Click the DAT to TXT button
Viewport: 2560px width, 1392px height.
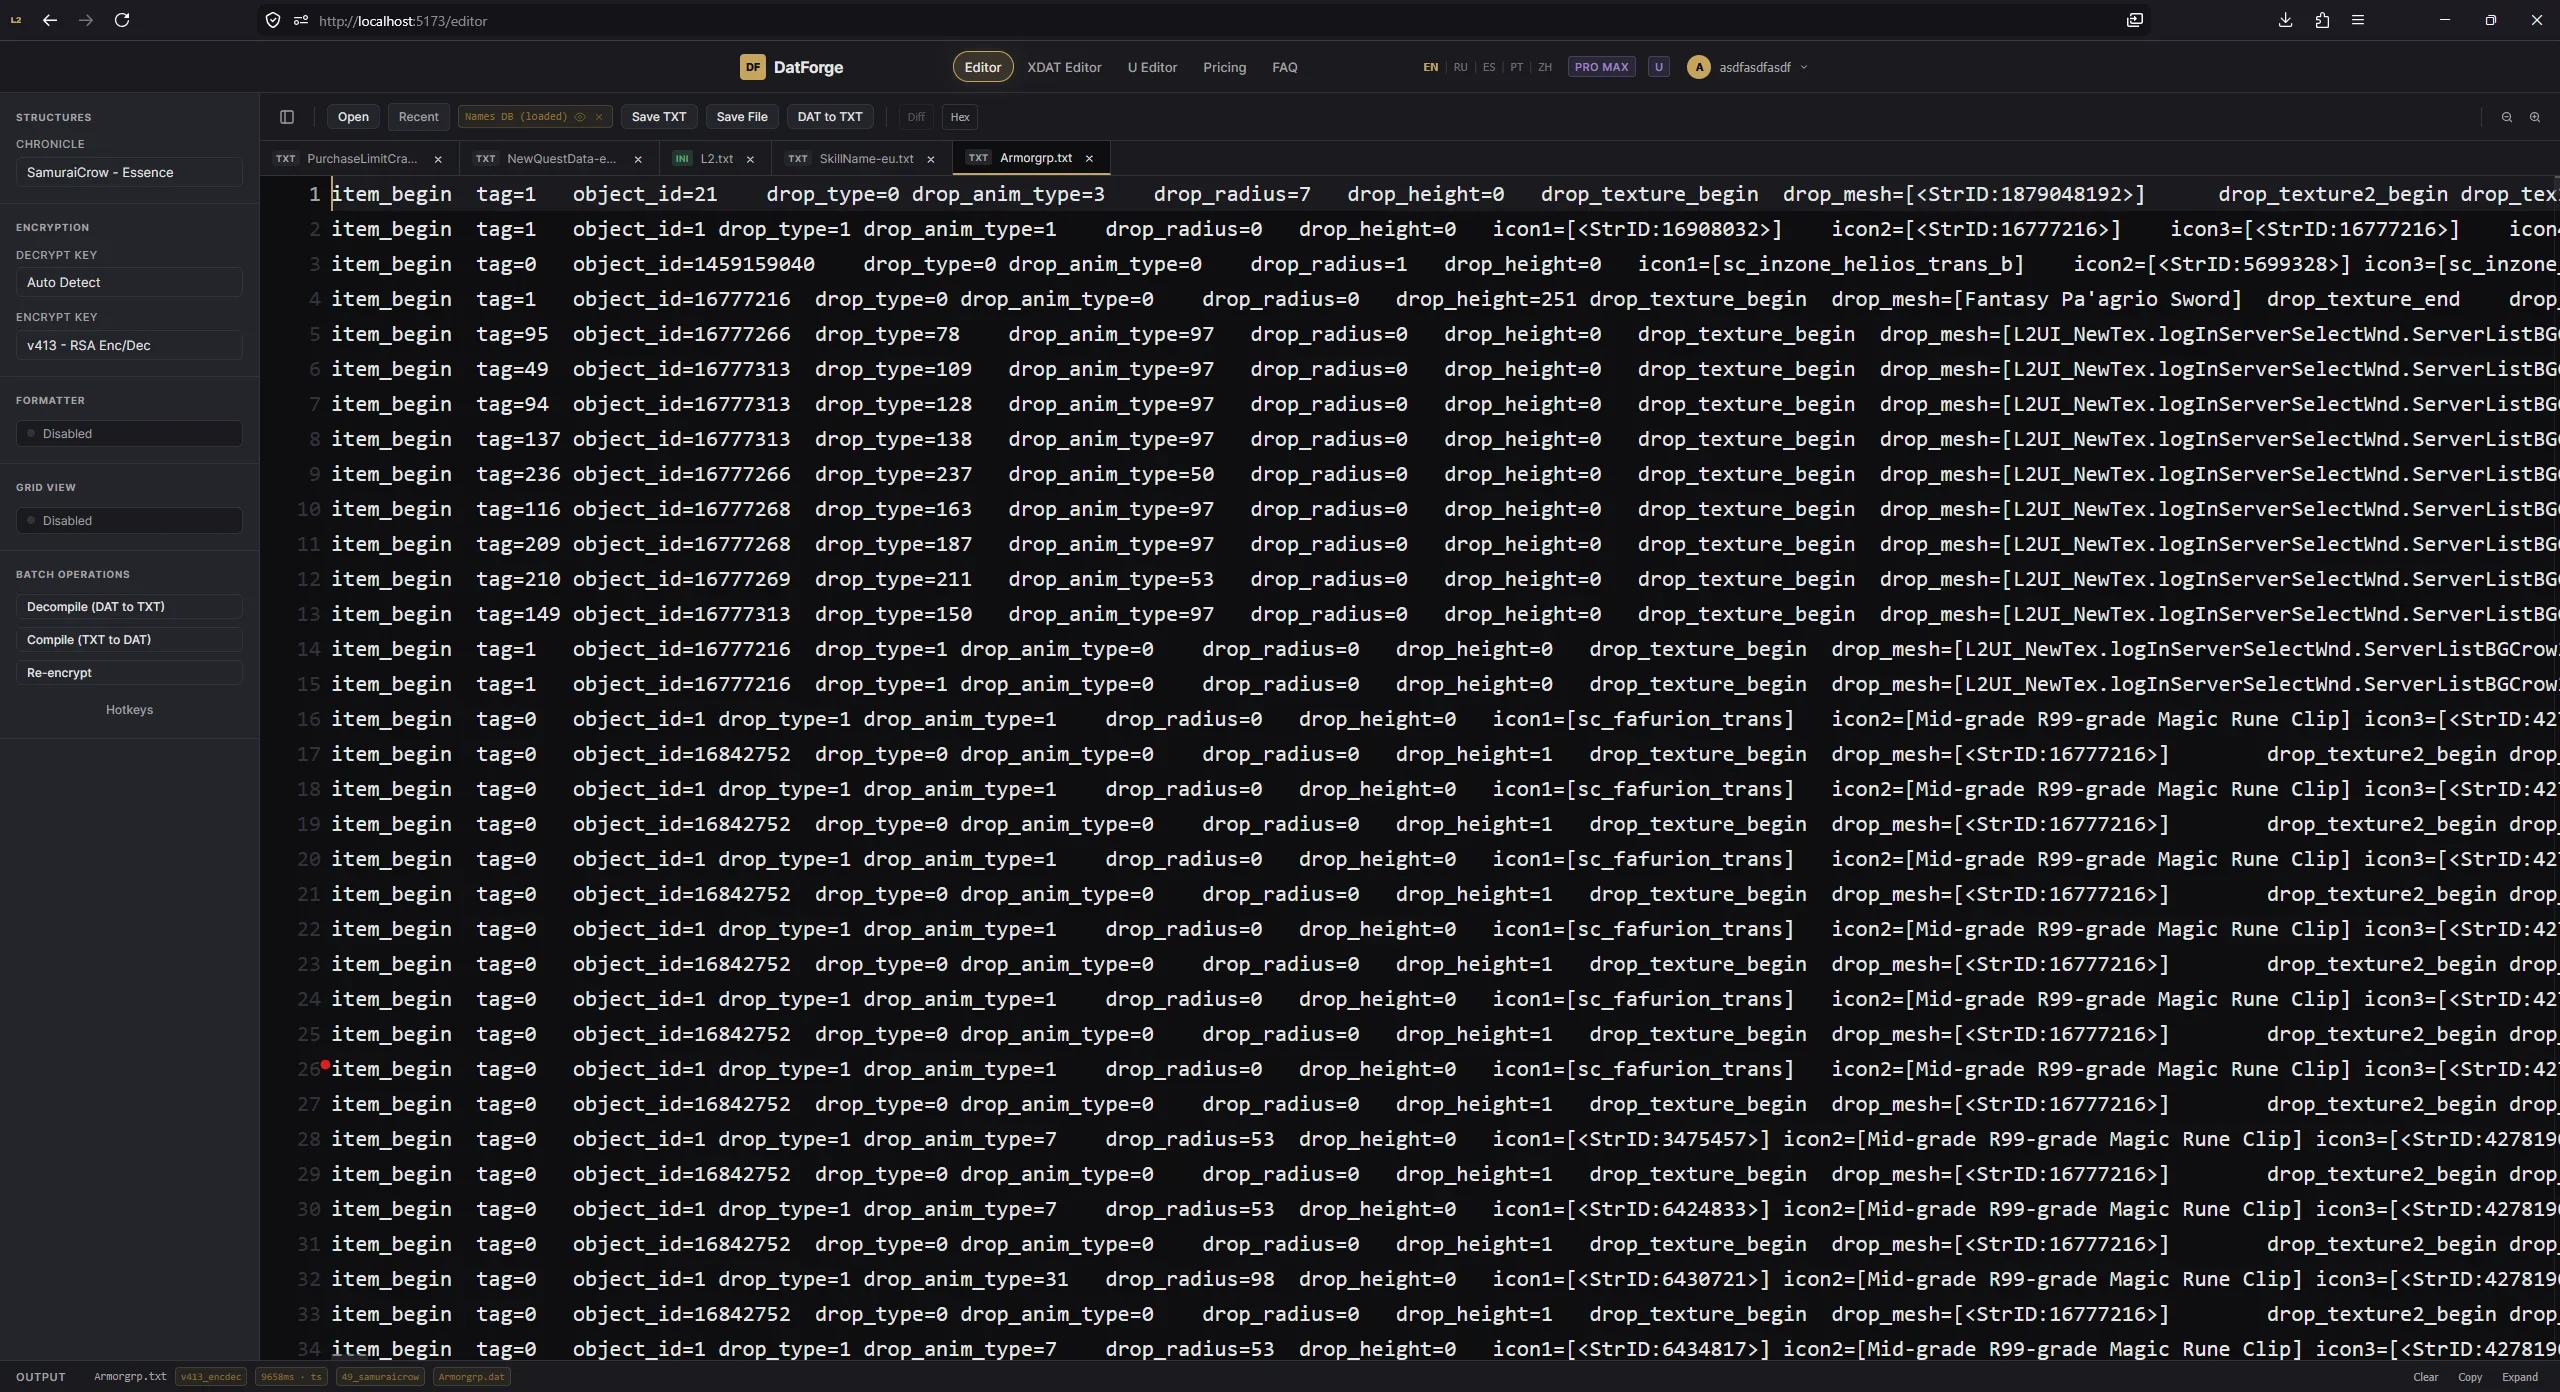pyautogui.click(x=830, y=117)
